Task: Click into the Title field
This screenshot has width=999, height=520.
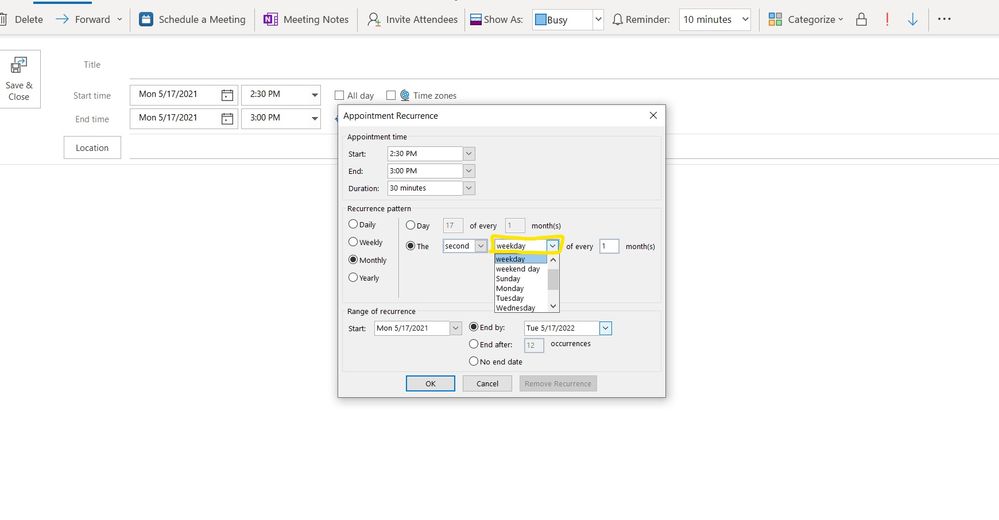Action: click(564, 65)
